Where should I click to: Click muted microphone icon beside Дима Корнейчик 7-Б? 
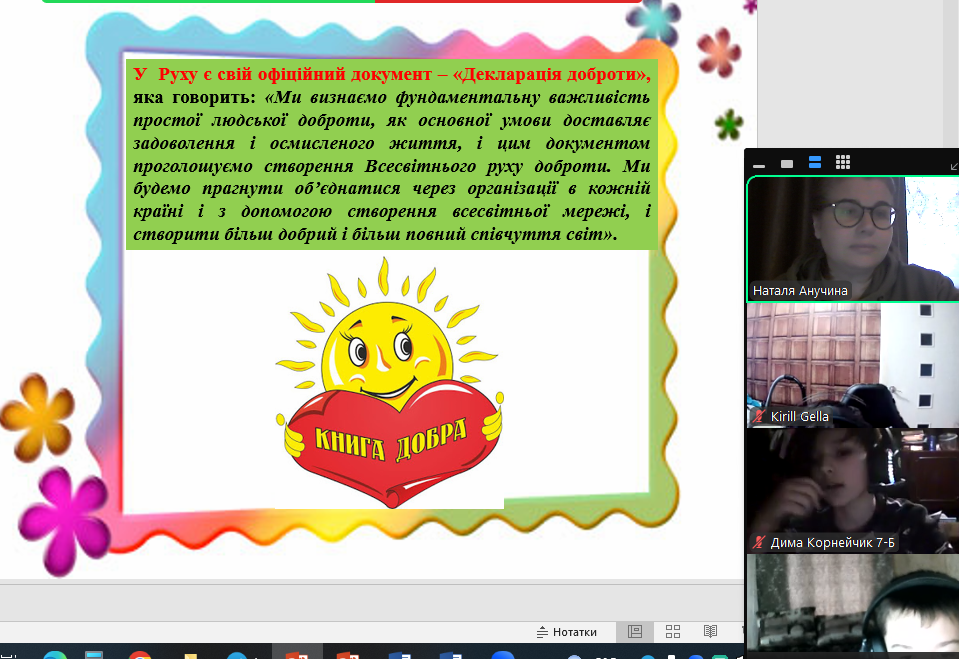click(759, 542)
